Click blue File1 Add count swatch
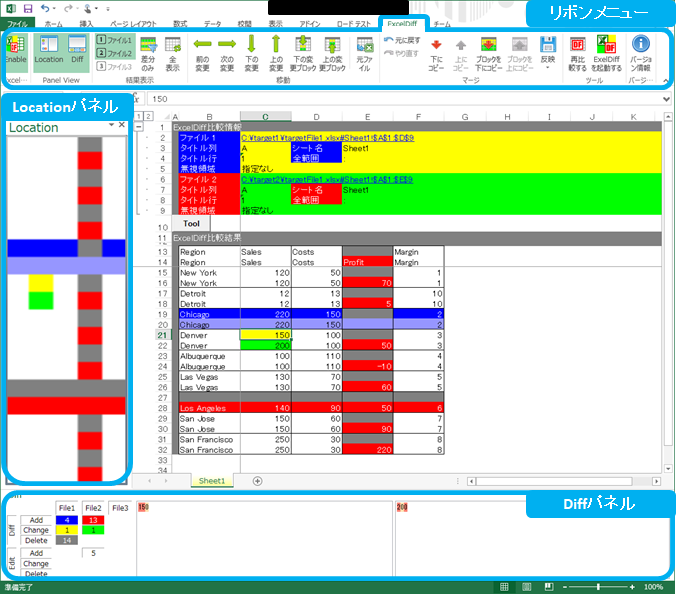 [x=67, y=520]
